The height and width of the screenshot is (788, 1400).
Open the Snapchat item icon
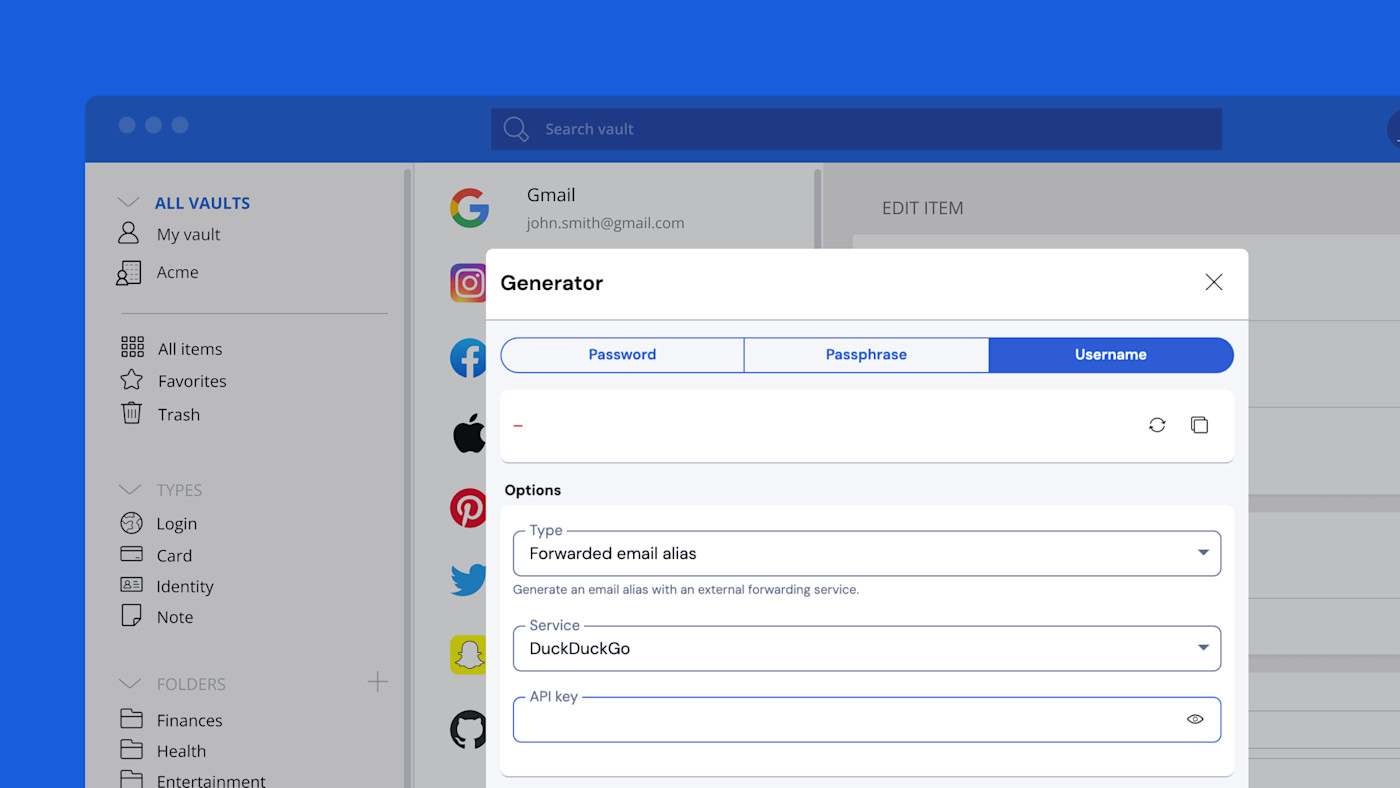click(x=468, y=655)
